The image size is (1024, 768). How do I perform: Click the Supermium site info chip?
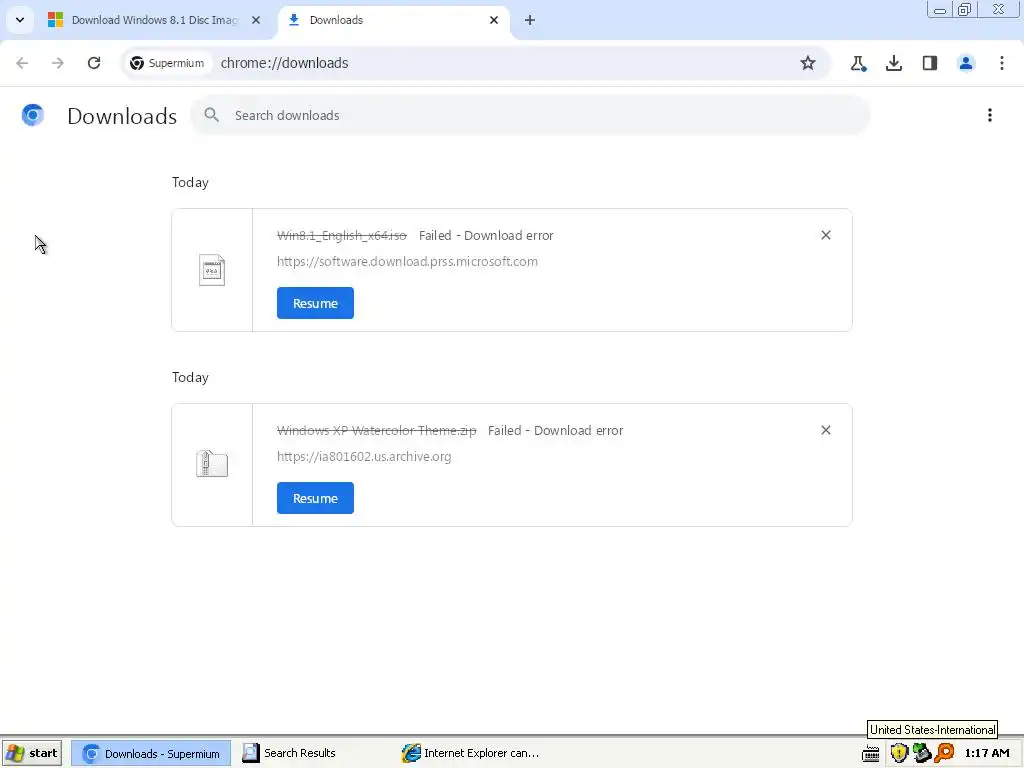point(167,63)
